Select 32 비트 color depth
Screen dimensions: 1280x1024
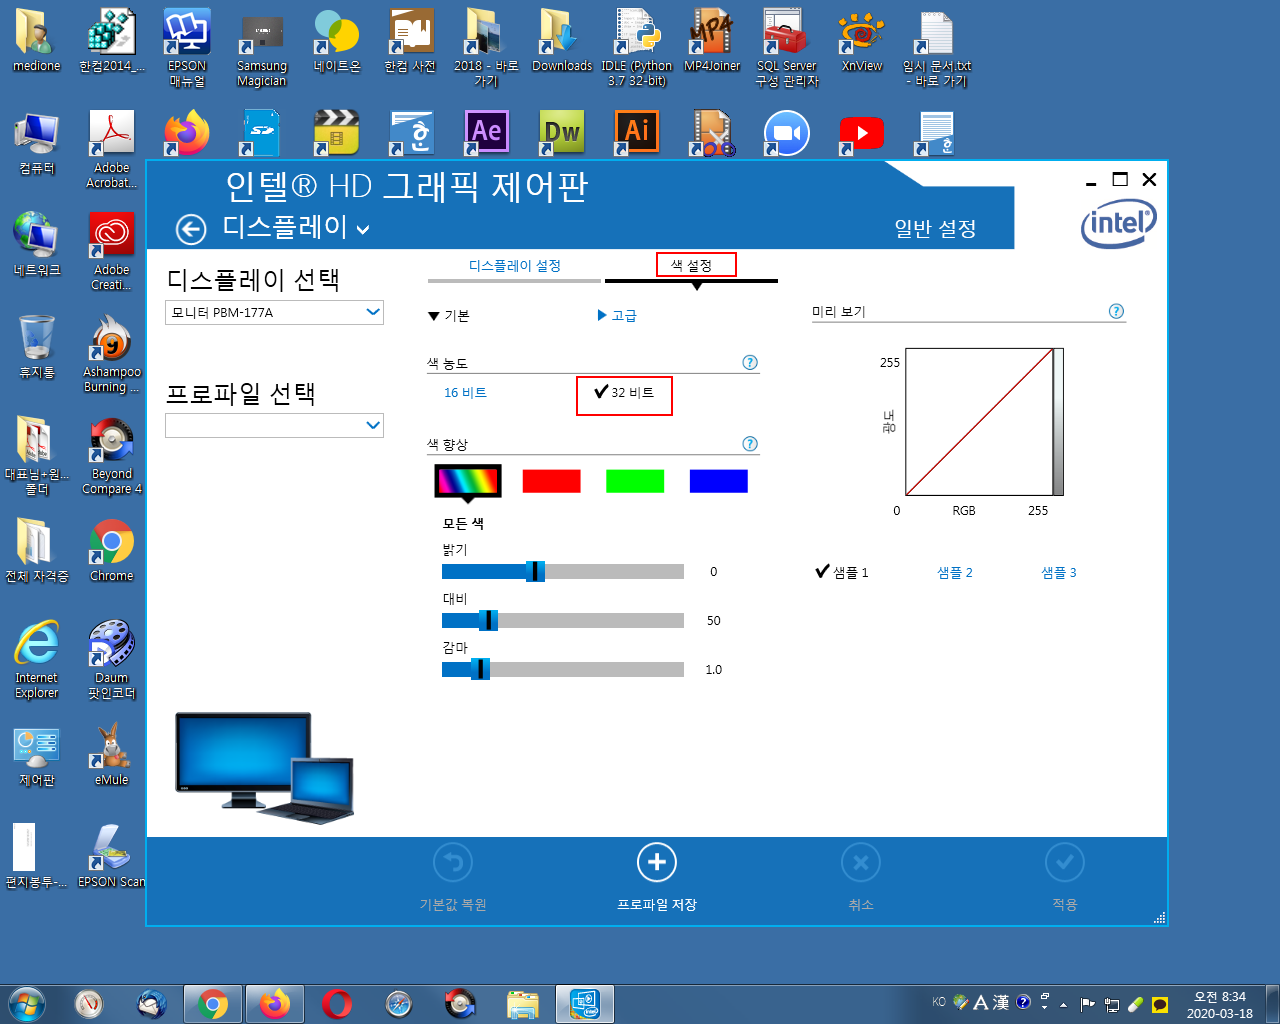pos(624,393)
